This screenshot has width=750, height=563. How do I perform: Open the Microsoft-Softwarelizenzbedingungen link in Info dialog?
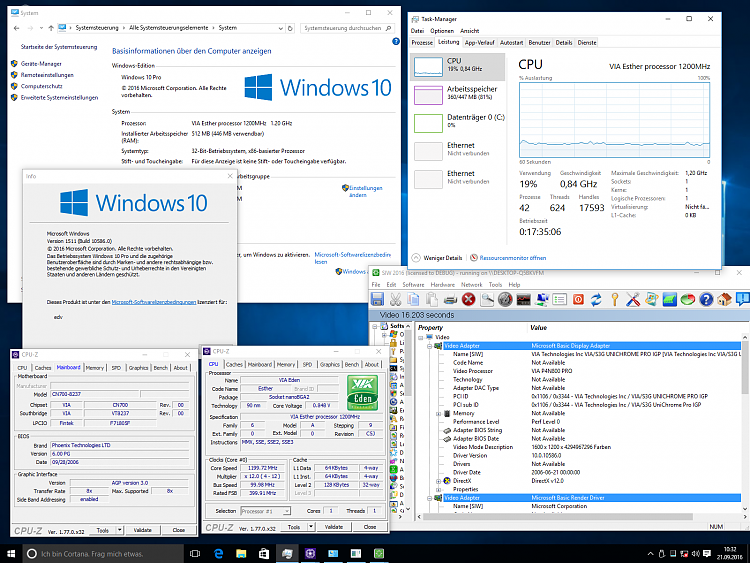point(154,302)
